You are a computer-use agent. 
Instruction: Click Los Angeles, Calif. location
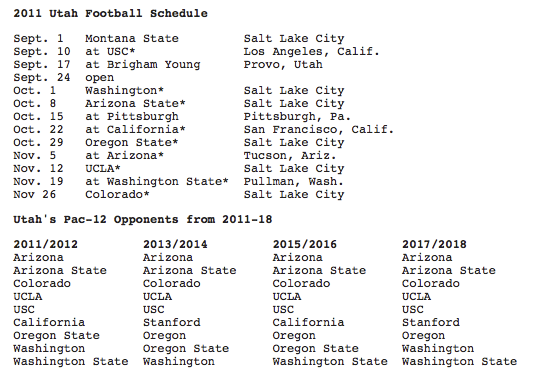(x=311, y=52)
